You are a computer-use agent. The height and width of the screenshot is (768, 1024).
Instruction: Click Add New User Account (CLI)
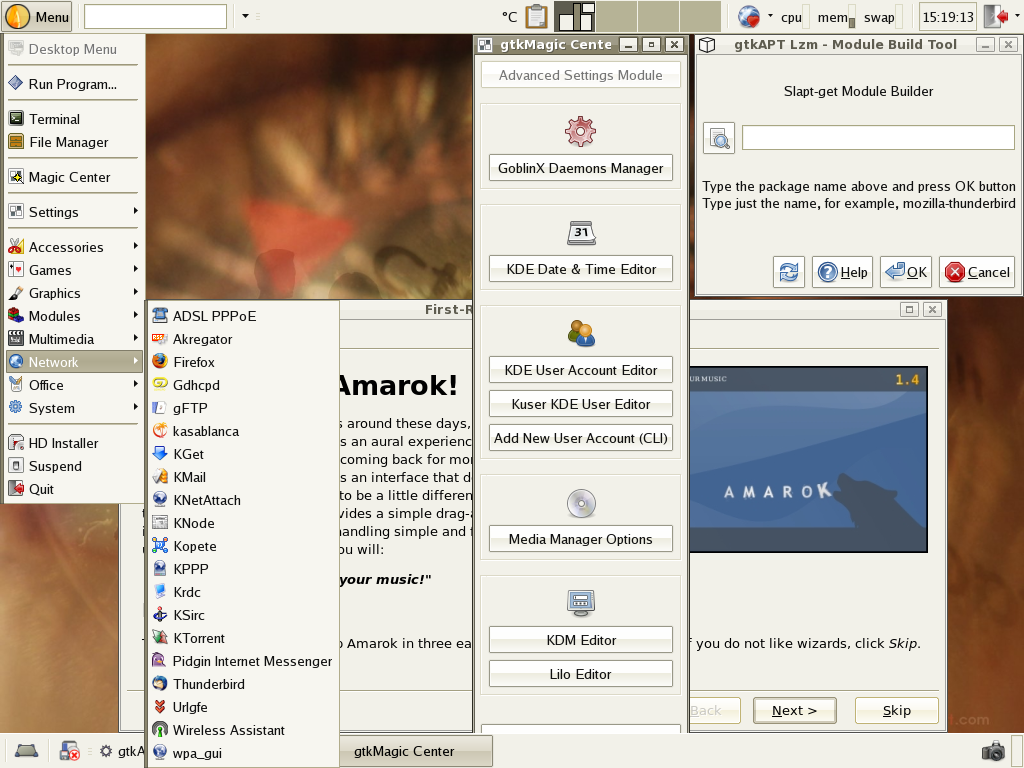tap(581, 438)
